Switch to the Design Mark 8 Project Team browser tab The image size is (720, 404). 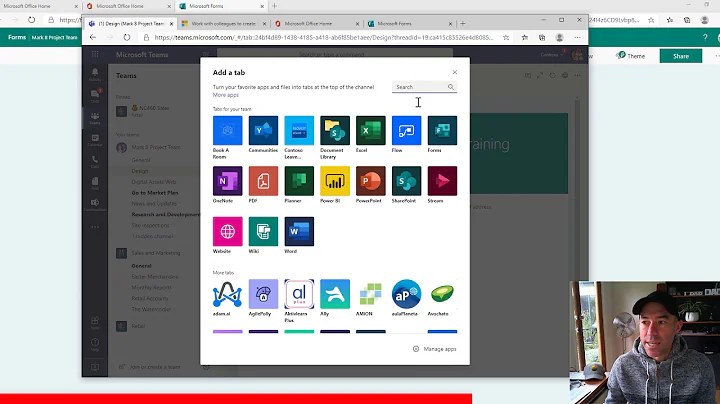pos(131,23)
